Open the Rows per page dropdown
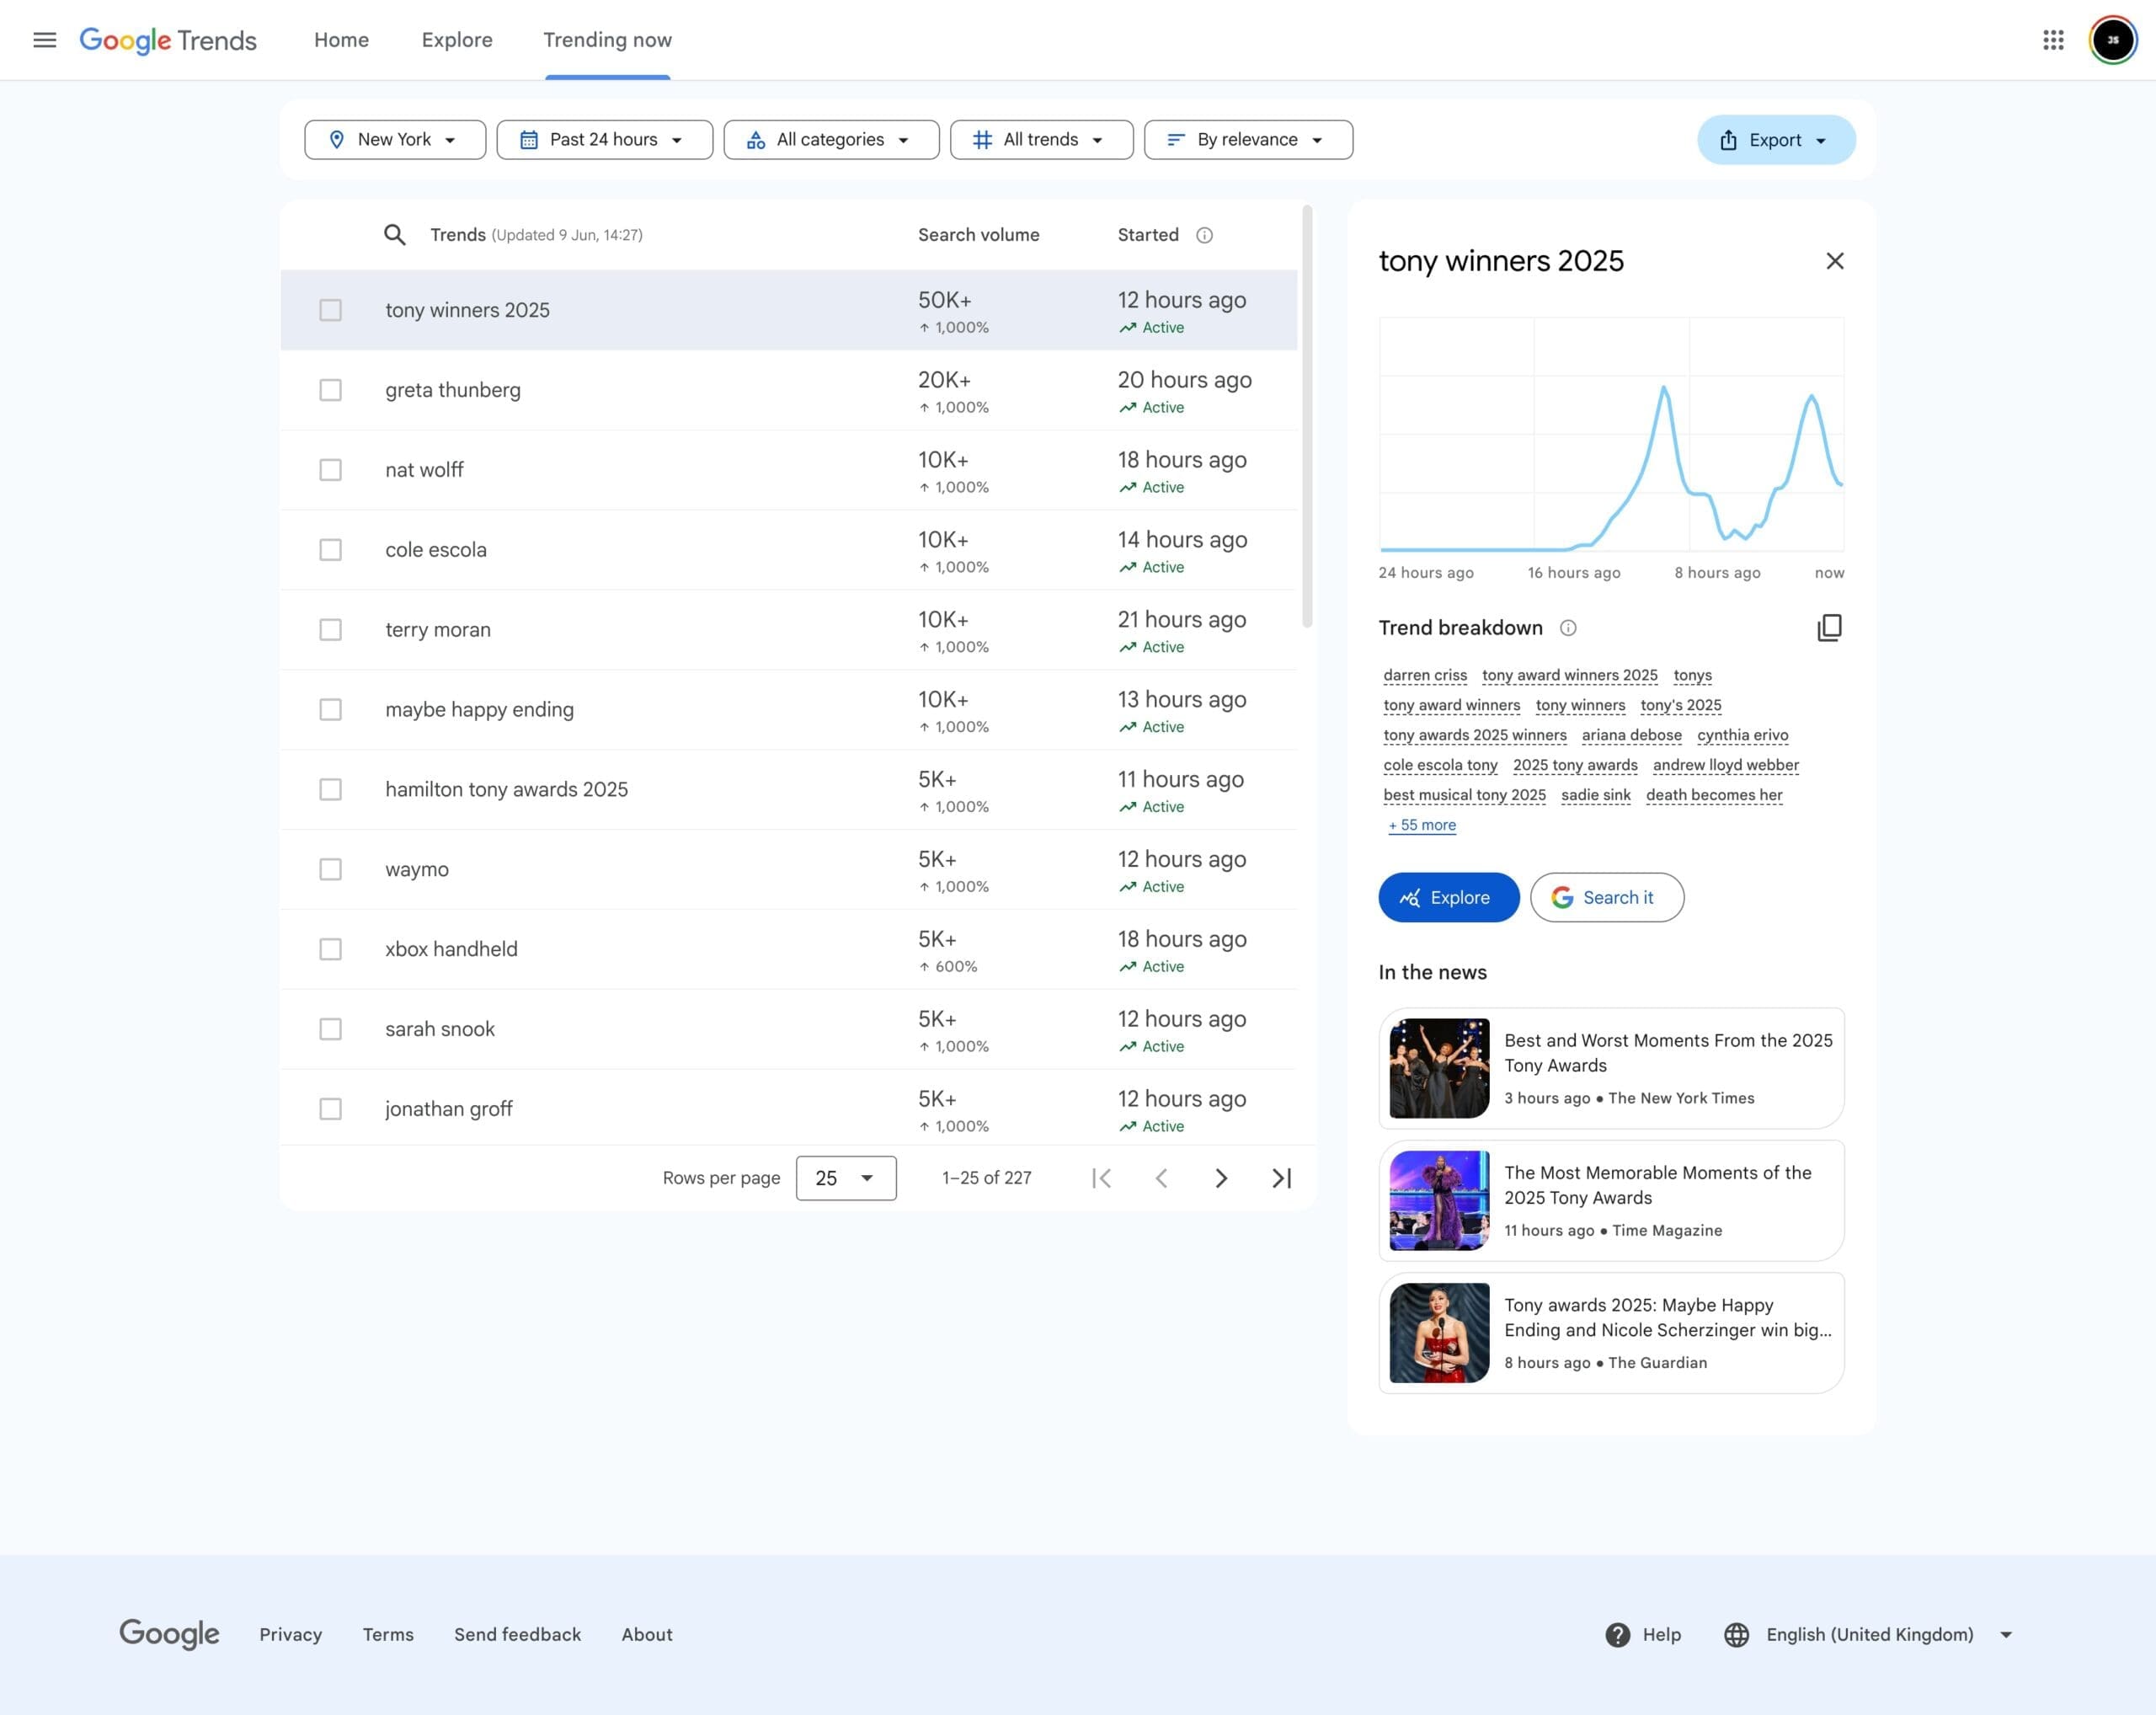Screen dimensions: 2156x1715 click(845, 1178)
